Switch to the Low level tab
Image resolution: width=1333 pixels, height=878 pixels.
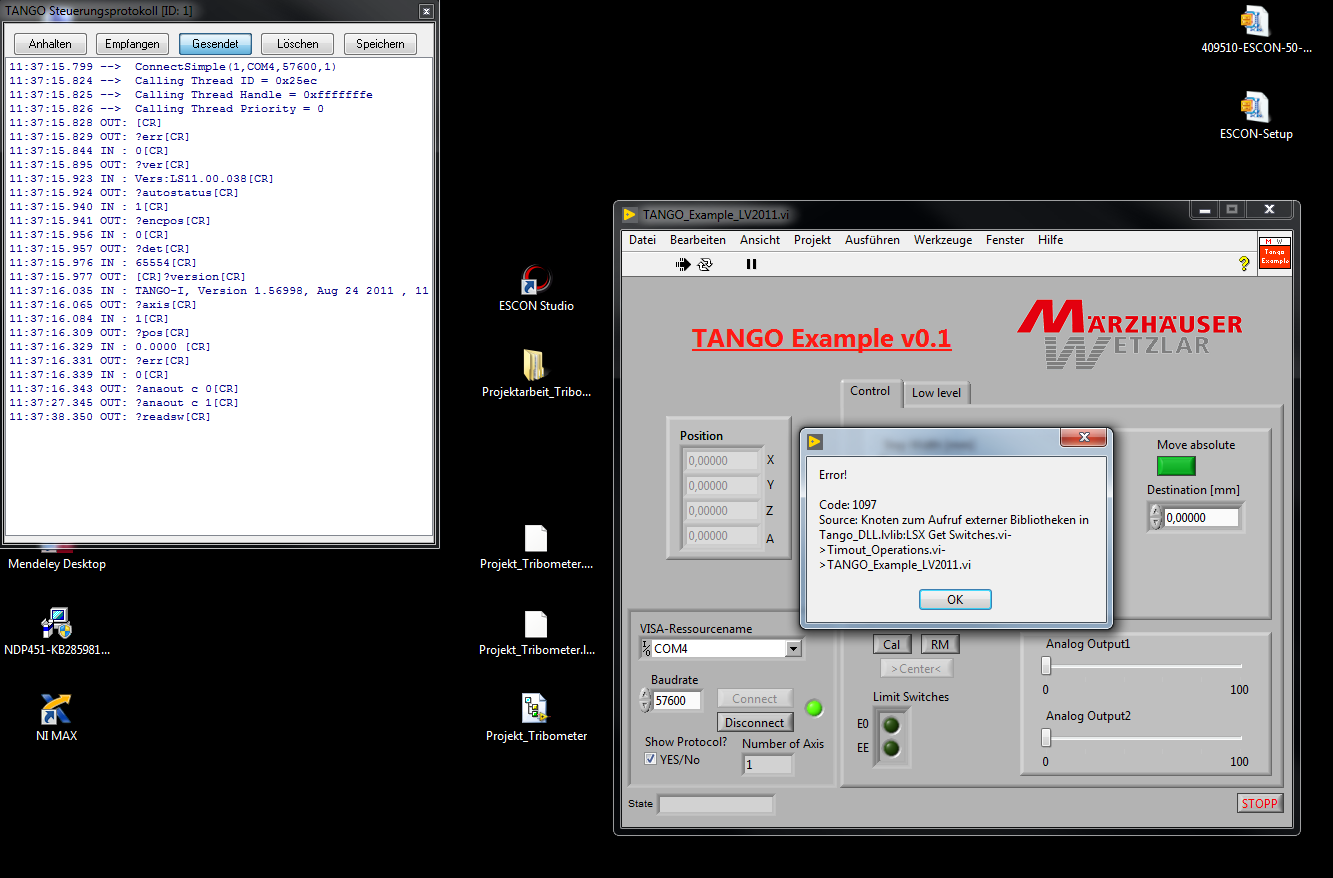[936, 393]
